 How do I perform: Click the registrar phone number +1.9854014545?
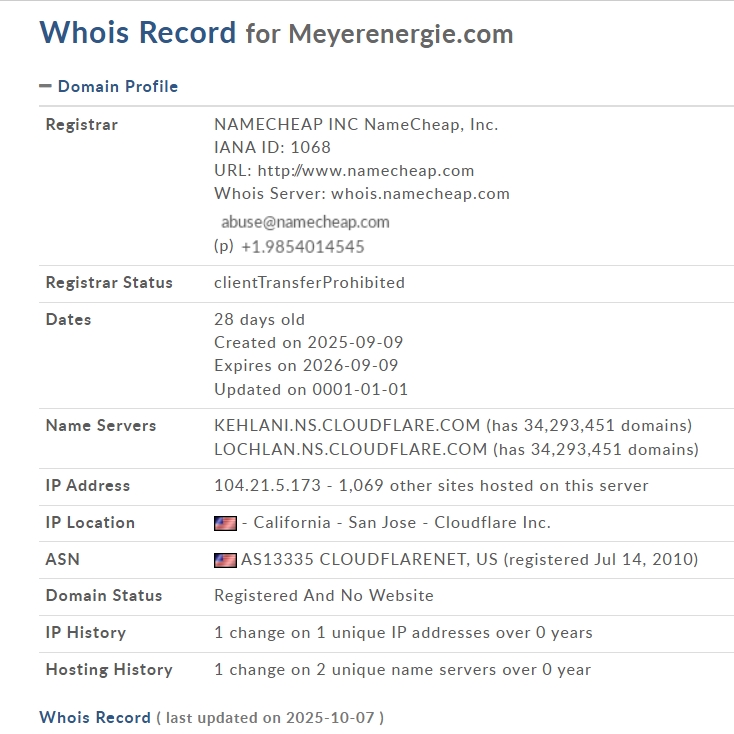(302, 247)
